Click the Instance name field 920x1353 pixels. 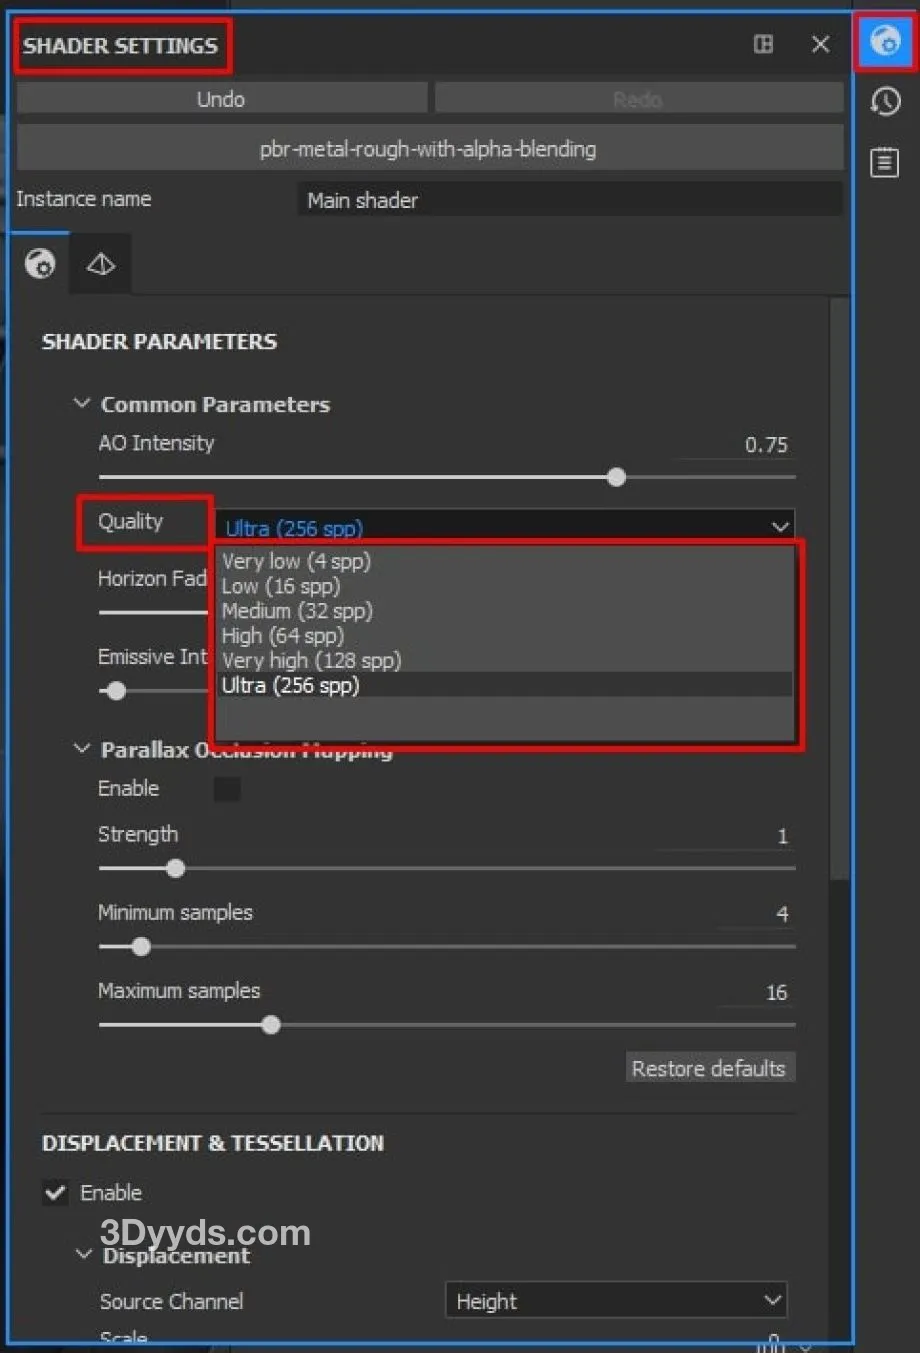(569, 200)
